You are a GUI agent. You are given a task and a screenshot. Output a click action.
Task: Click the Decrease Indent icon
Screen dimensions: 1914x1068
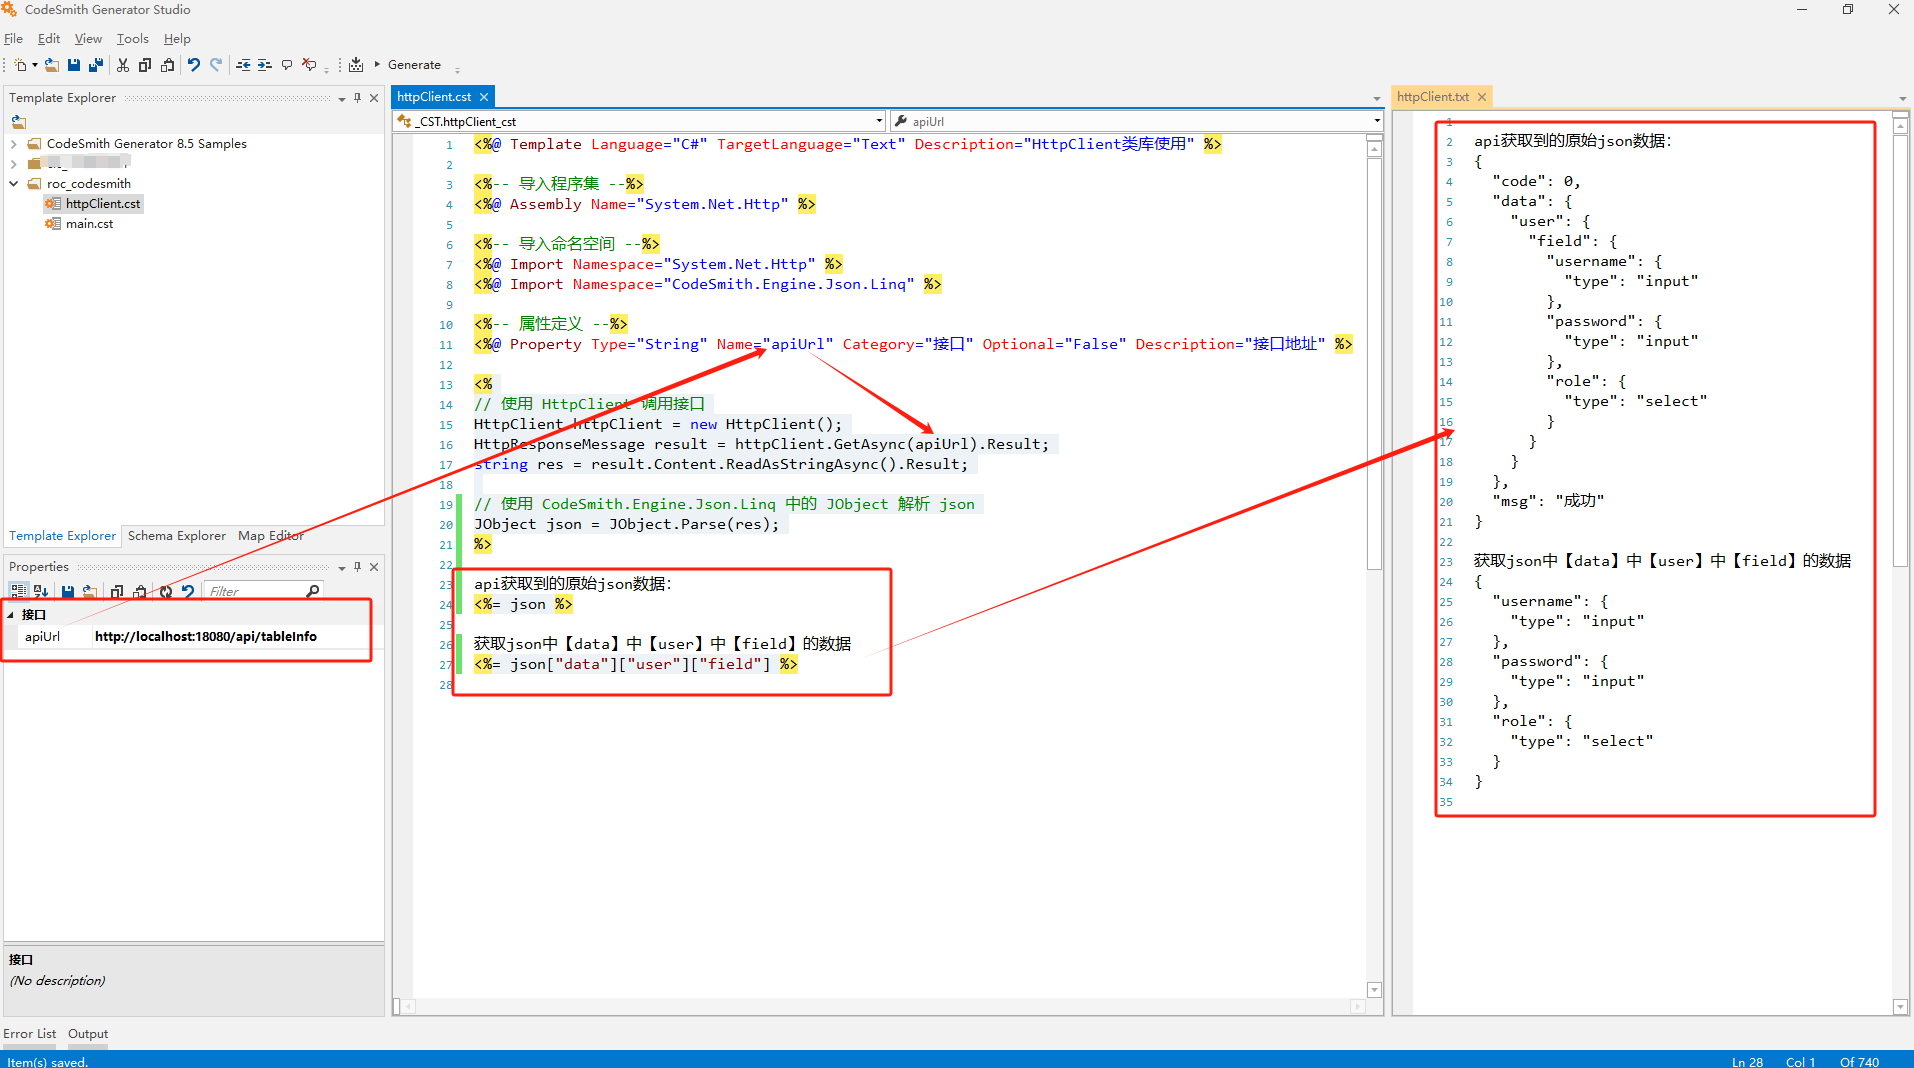pos(243,65)
